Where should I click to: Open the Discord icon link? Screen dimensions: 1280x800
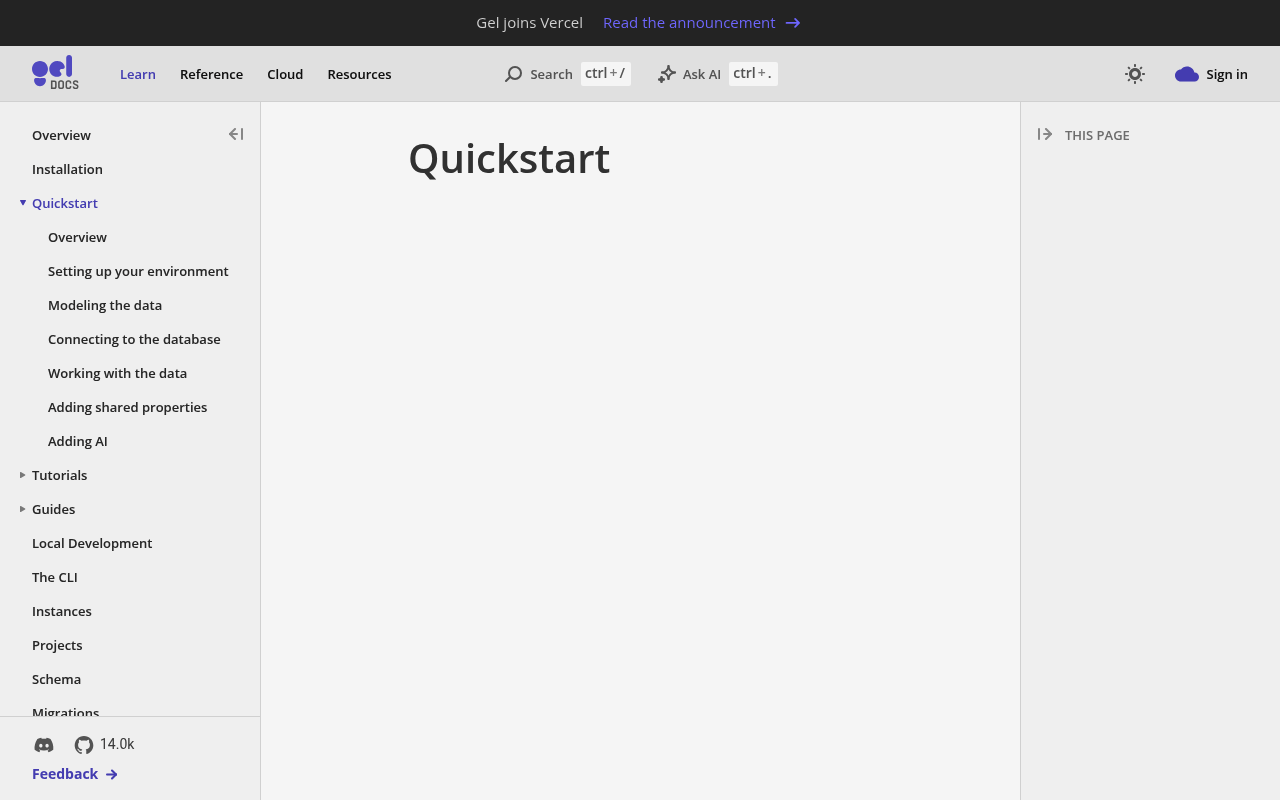coord(44,745)
